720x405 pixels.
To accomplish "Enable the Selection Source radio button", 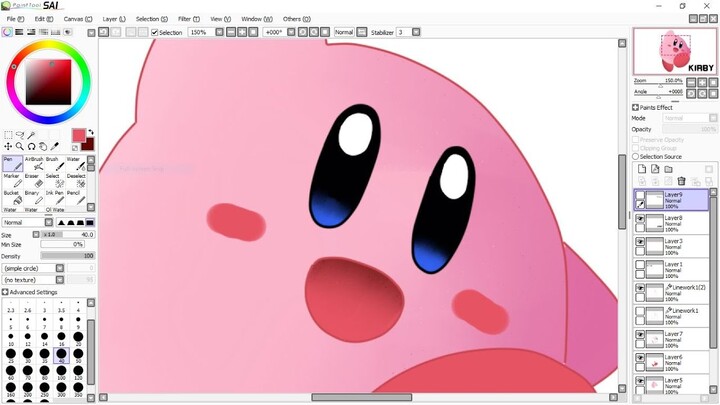I will pos(636,157).
